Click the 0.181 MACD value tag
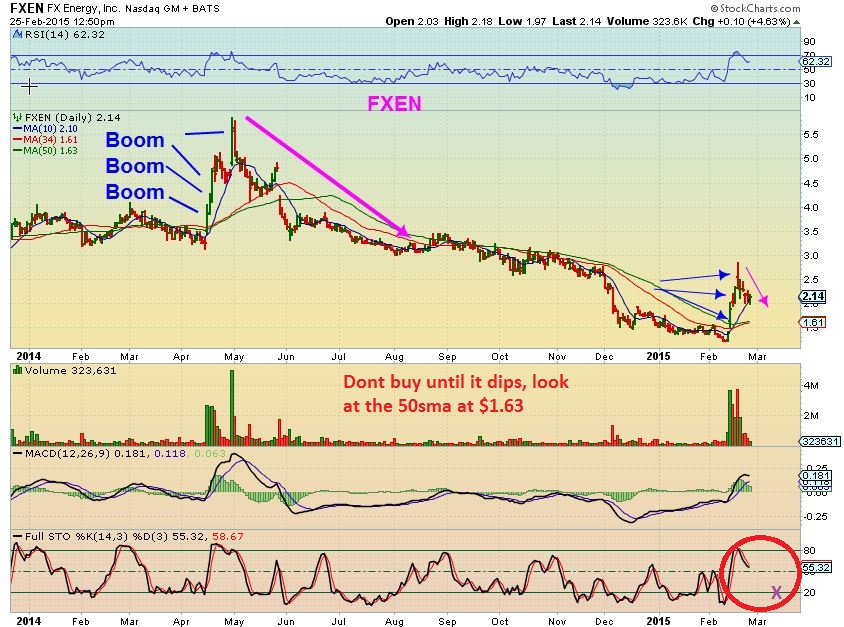 [815, 476]
